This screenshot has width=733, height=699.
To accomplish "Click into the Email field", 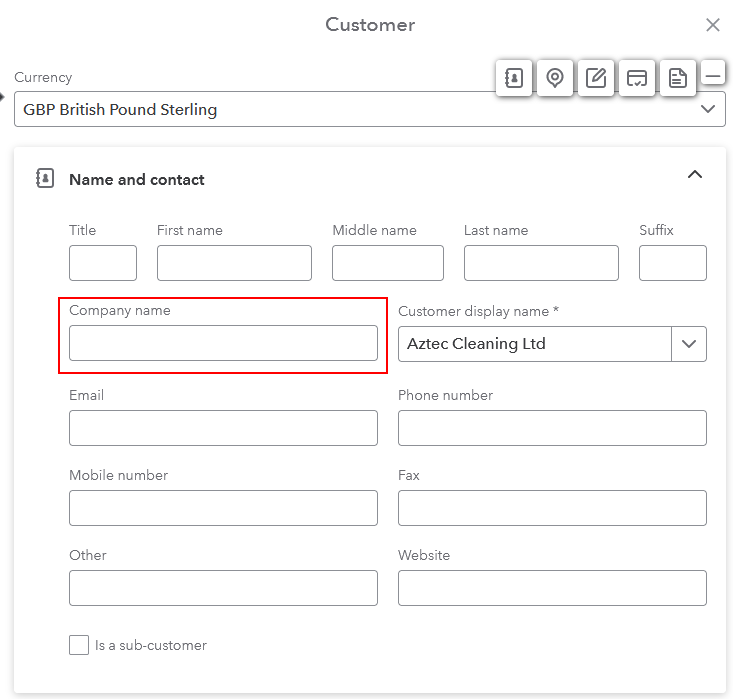I will click(223, 428).
